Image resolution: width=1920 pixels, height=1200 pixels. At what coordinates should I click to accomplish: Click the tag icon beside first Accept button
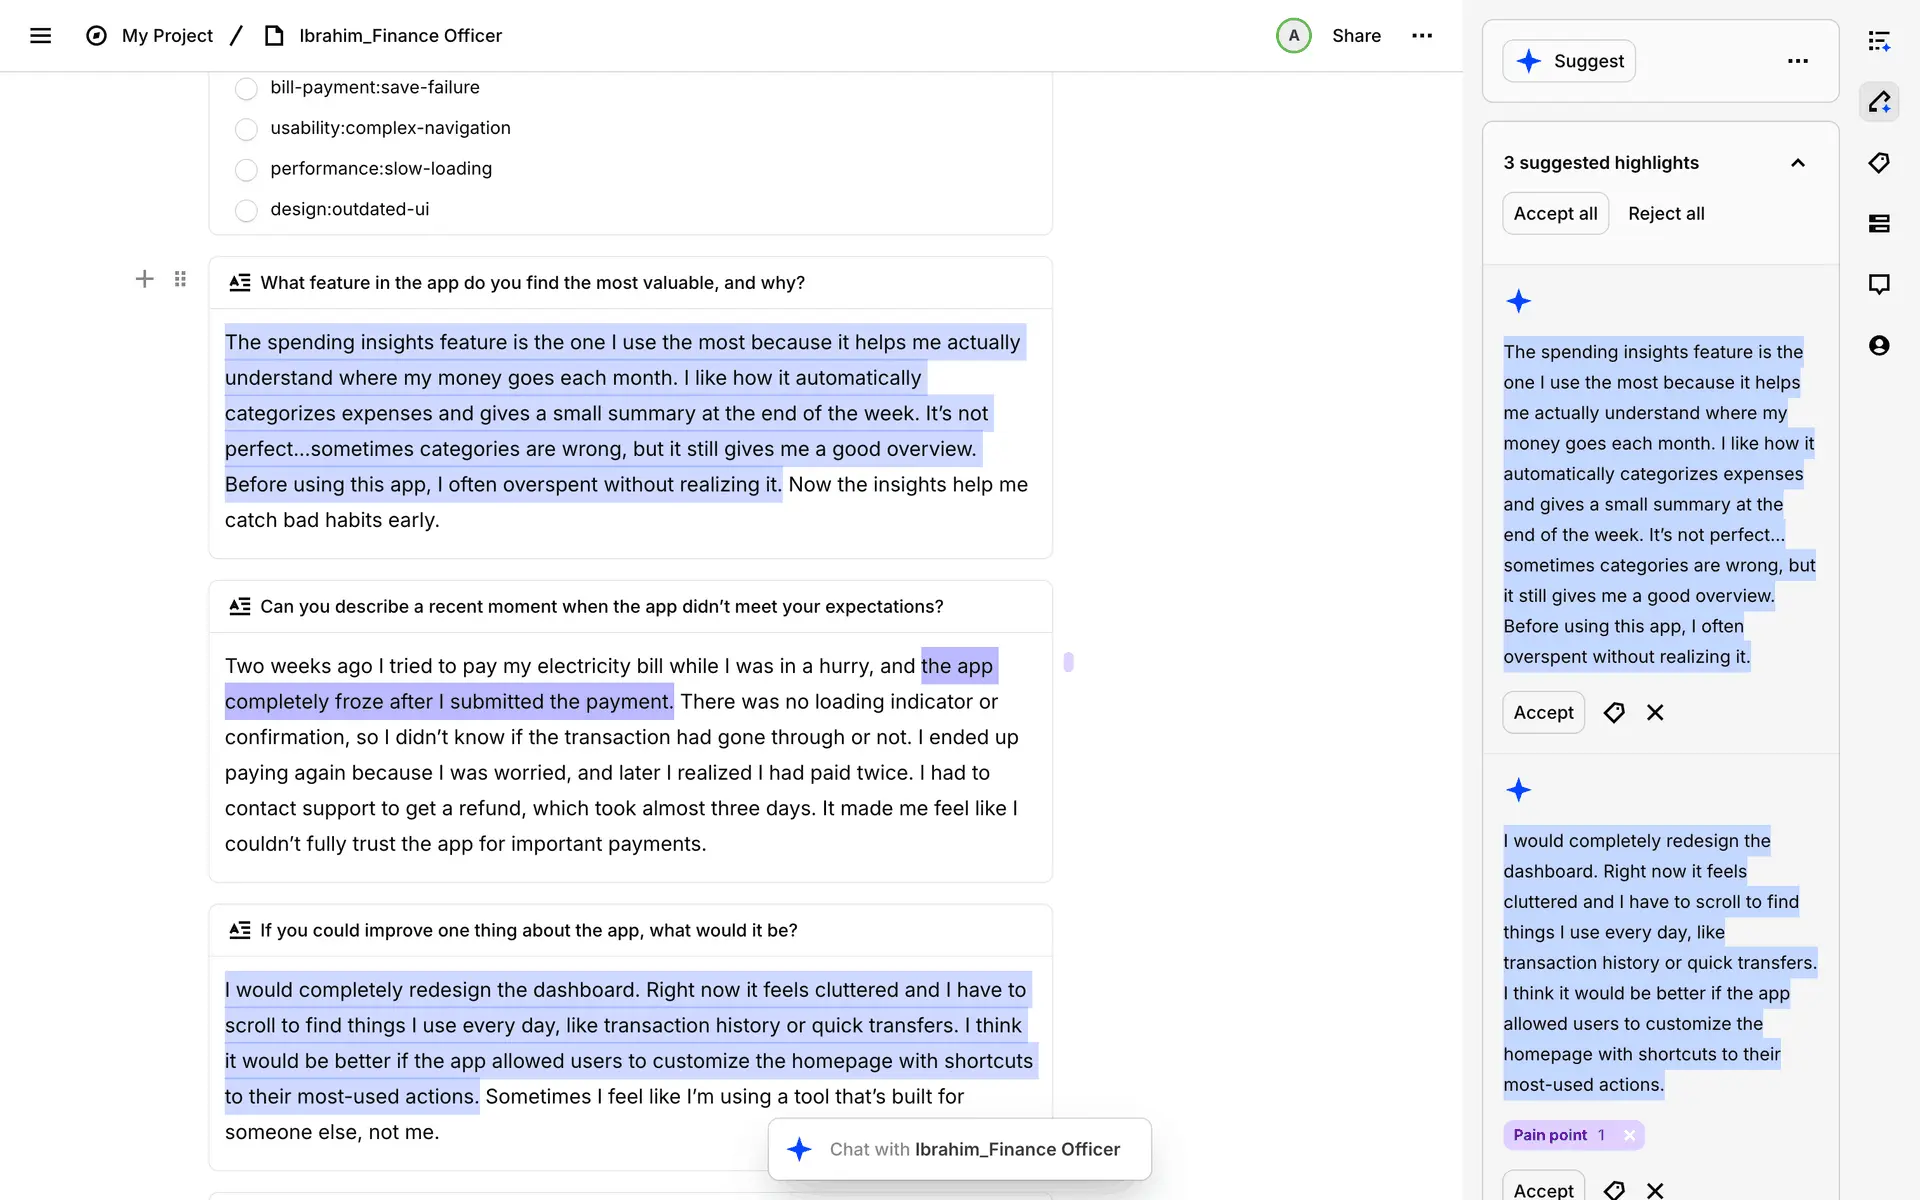click(1614, 712)
